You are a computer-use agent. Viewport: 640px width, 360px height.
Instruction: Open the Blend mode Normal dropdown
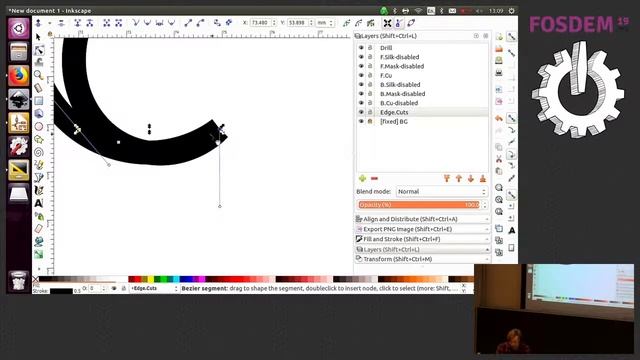pyautogui.click(x=442, y=191)
